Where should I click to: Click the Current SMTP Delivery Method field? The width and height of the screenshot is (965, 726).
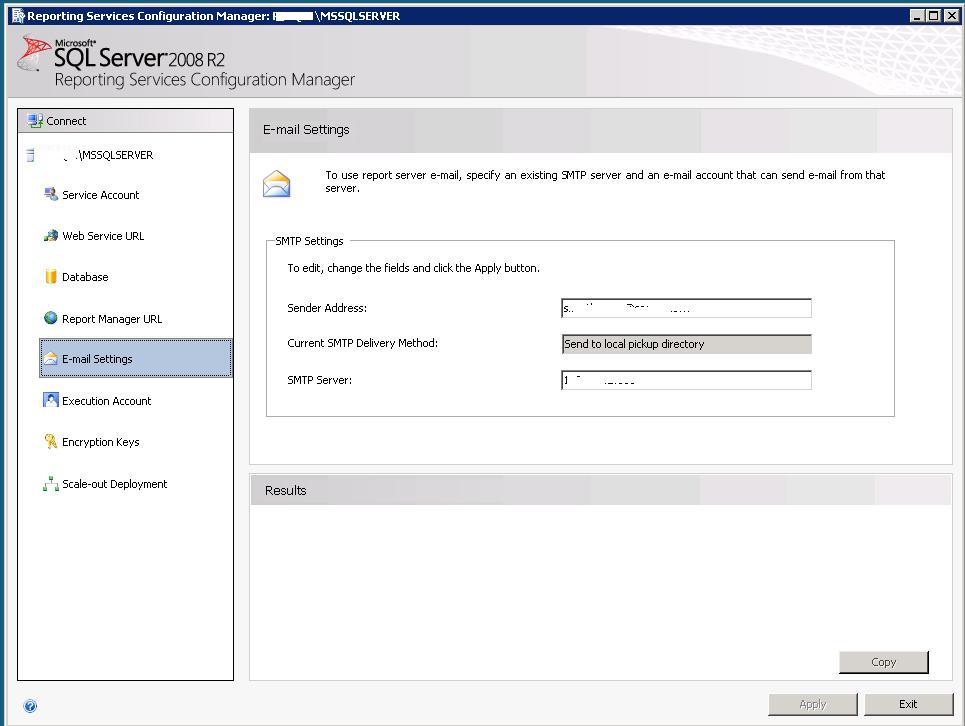(x=686, y=344)
